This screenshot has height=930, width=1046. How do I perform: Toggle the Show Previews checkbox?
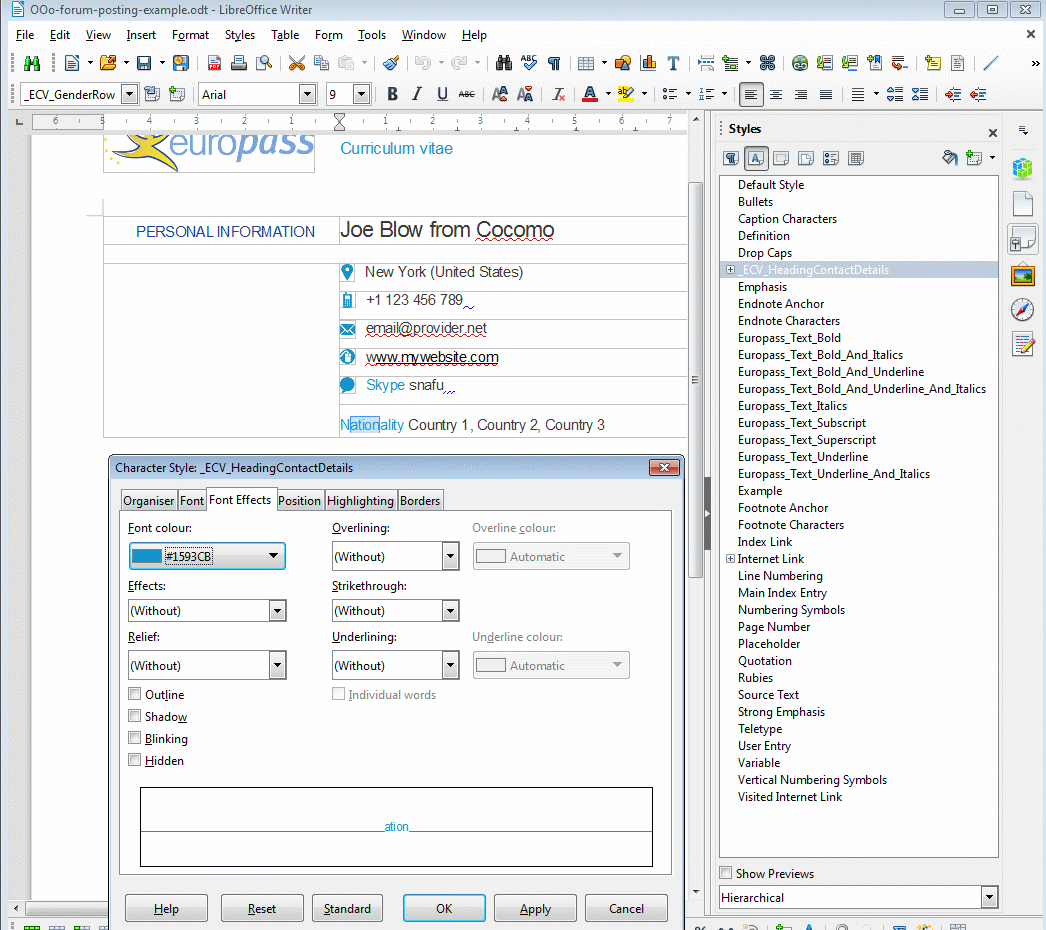(x=727, y=873)
